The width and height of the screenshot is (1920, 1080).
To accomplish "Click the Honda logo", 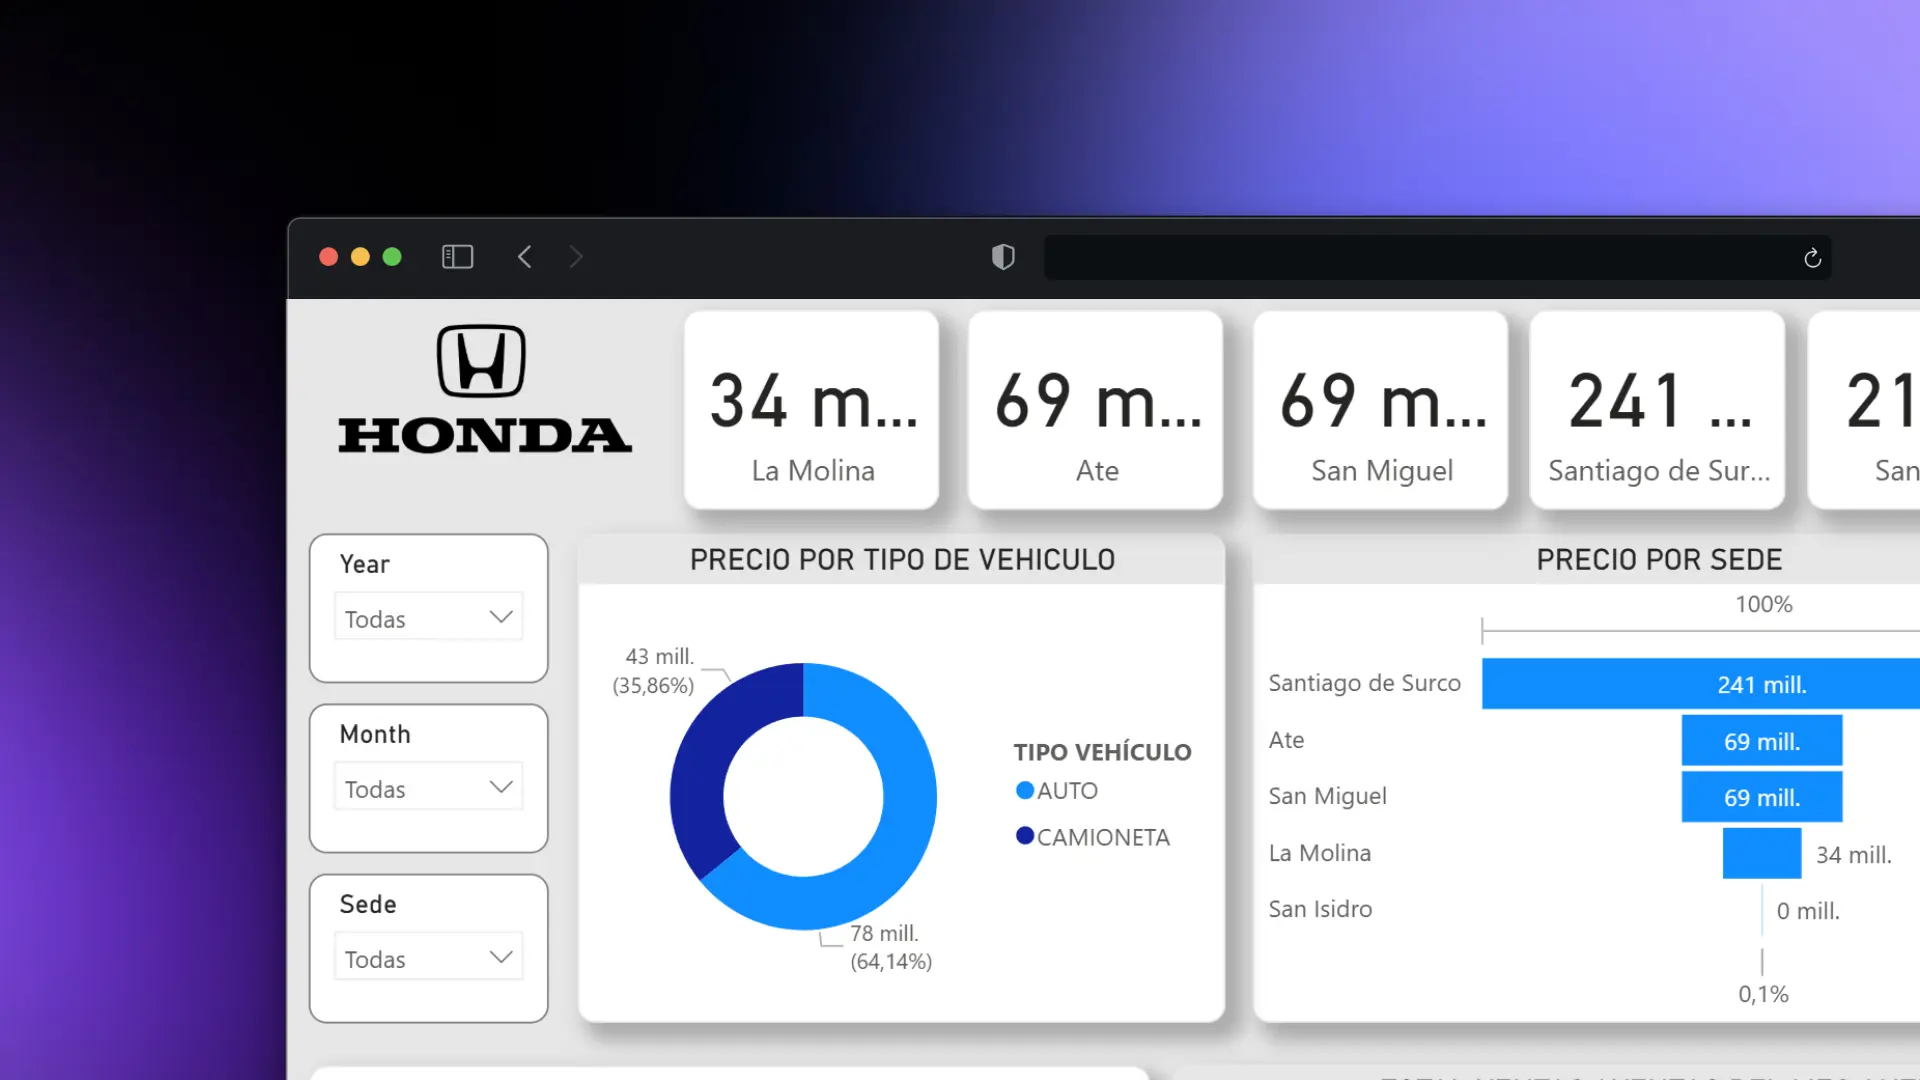I will coord(485,389).
